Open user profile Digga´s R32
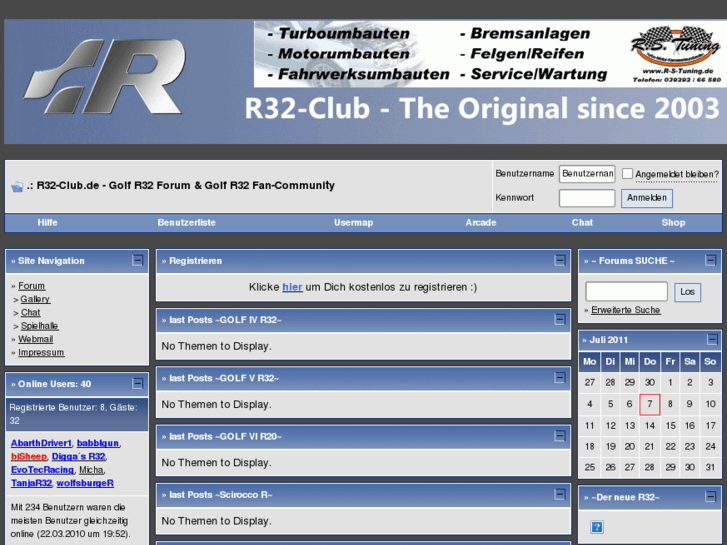Image resolution: width=727 pixels, height=545 pixels. tap(78, 456)
